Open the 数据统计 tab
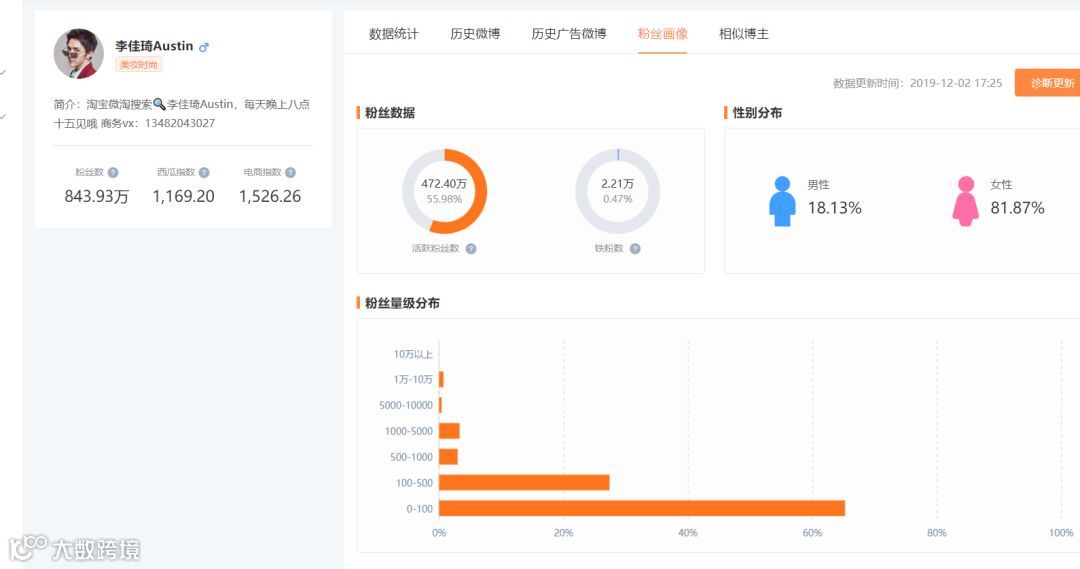Viewport: 1080px width, 569px height. (393, 34)
